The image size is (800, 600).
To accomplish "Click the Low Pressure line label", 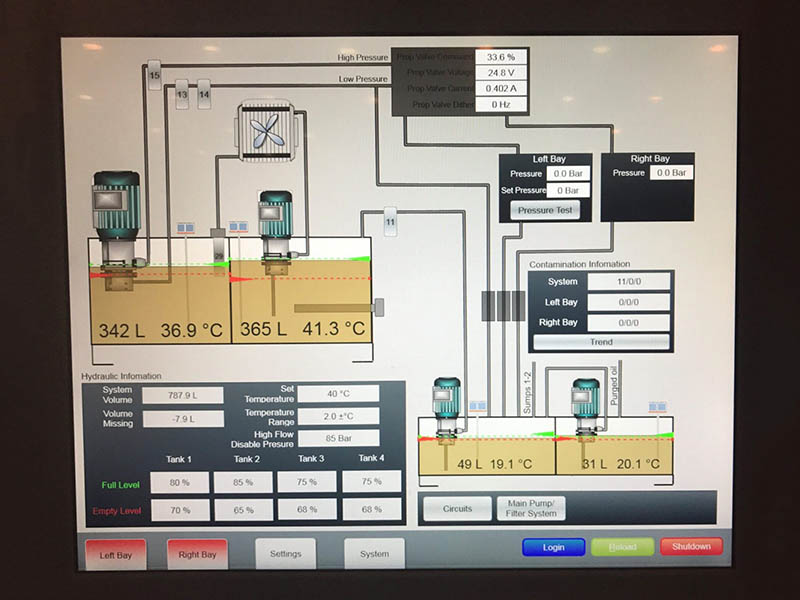I will tap(363, 79).
